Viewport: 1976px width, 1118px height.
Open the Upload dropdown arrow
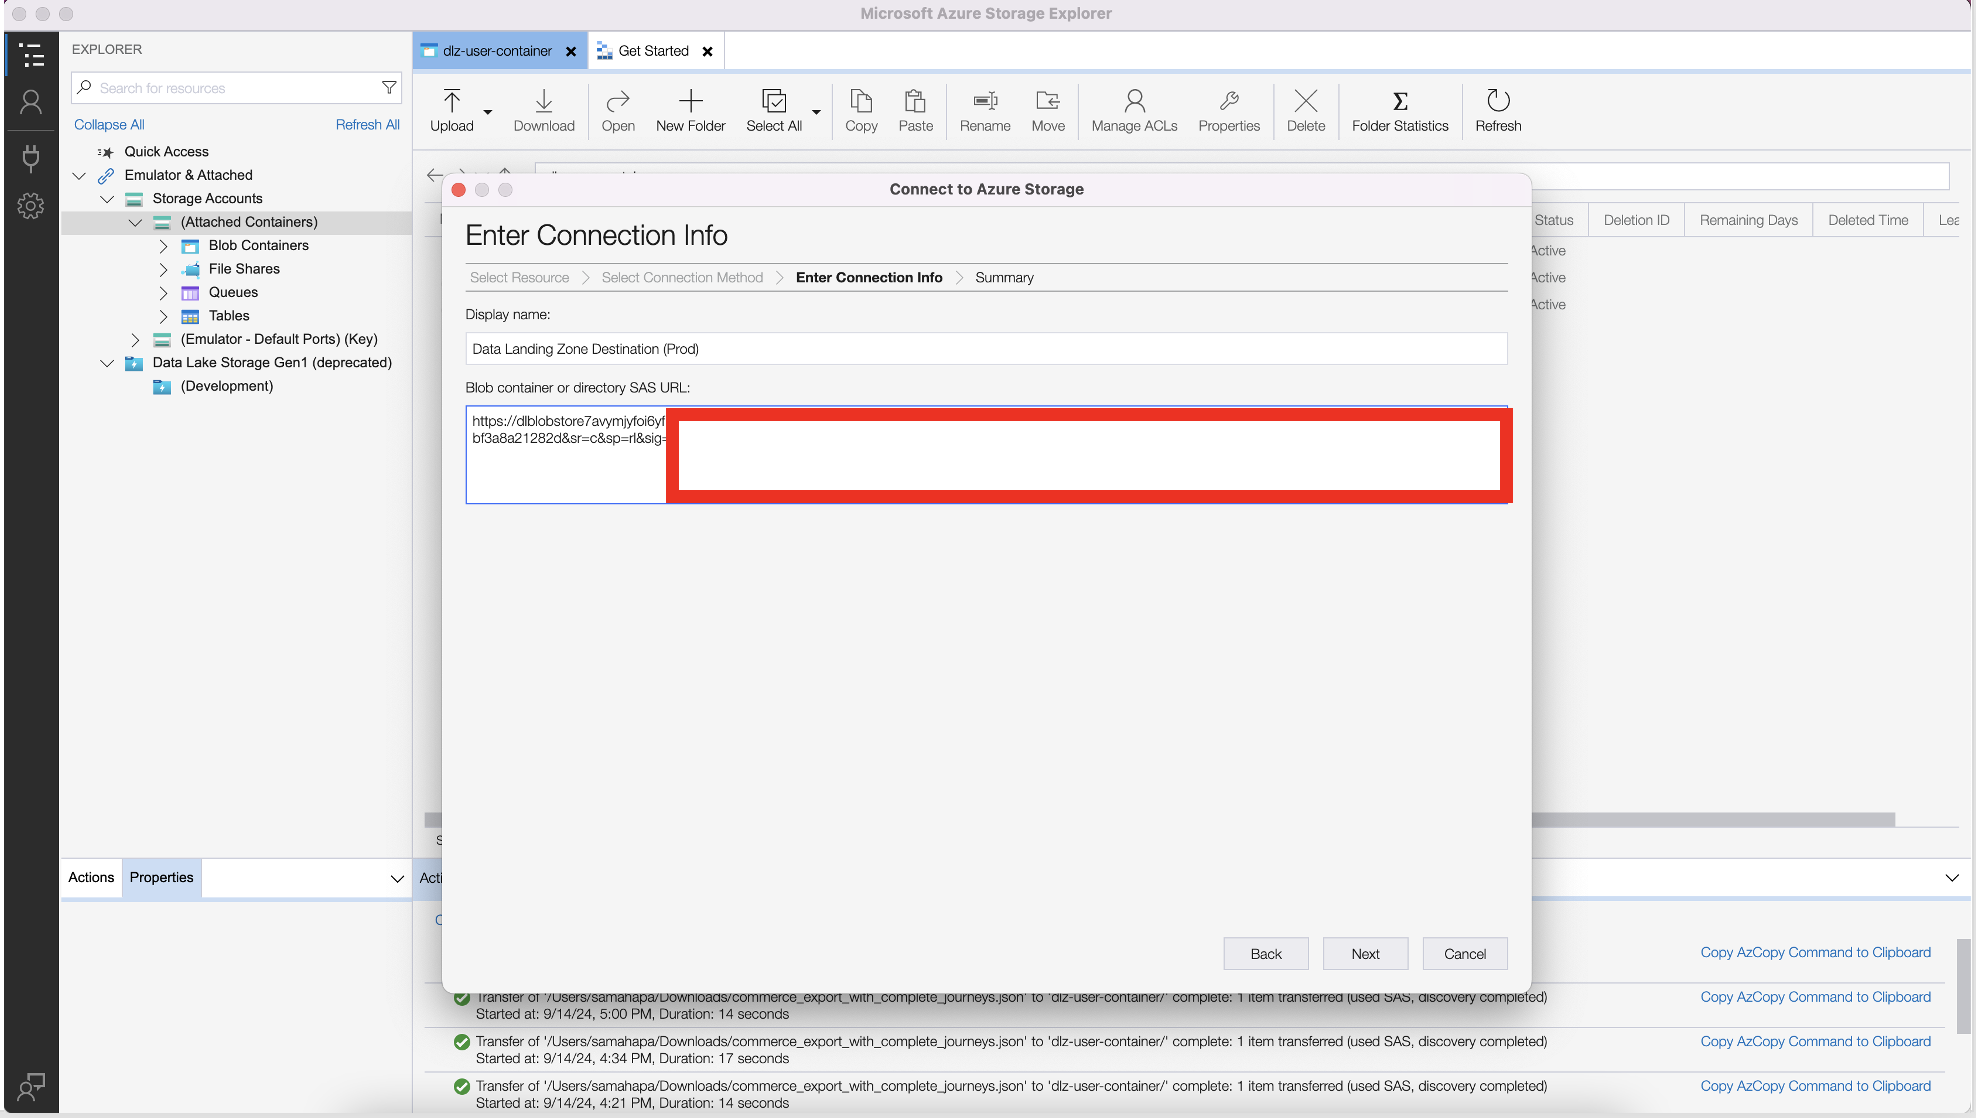pyautogui.click(x=488, y=112)
